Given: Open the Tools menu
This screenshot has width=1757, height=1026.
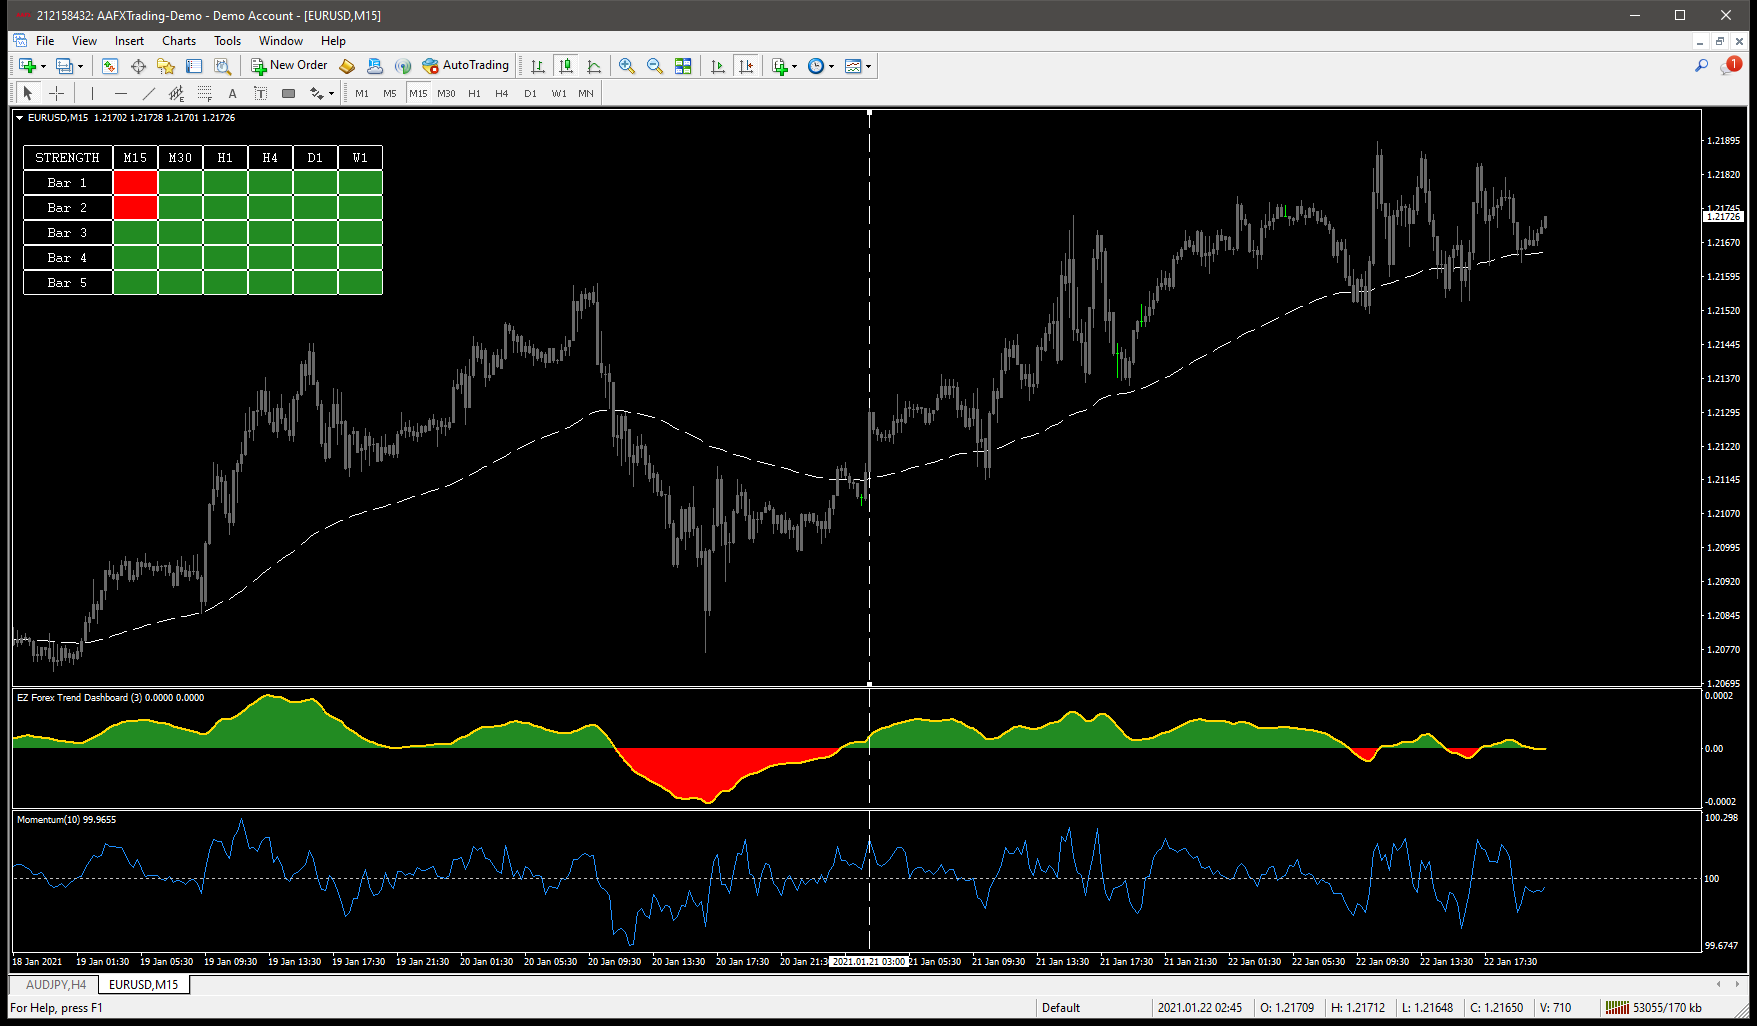Looking at the screenshot, I should tap(227, 41).
